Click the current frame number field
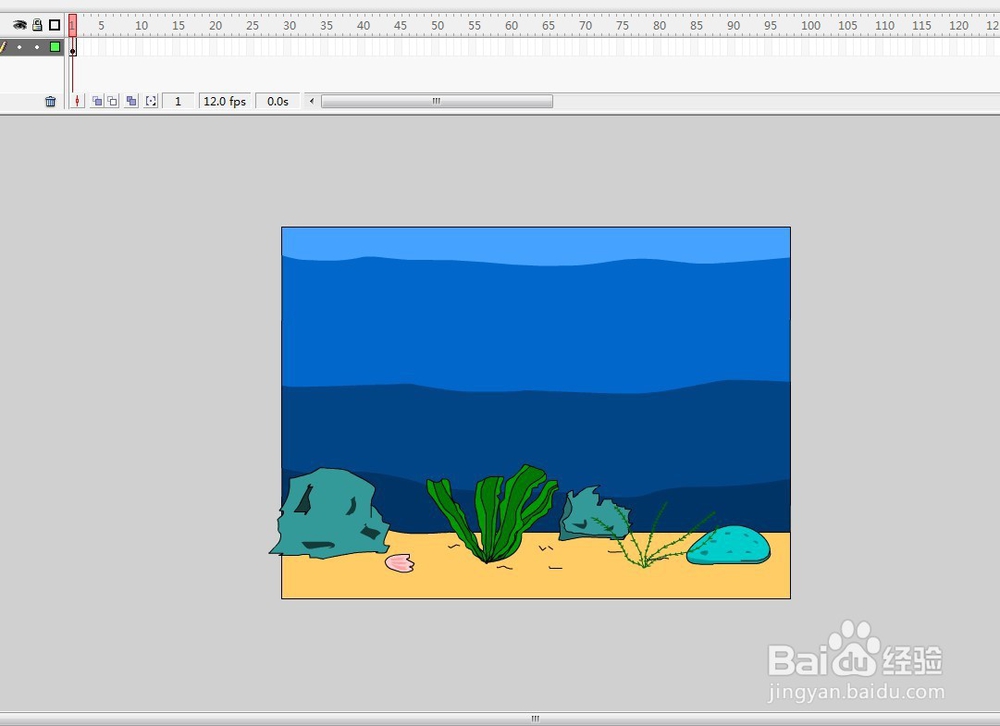 178,101
